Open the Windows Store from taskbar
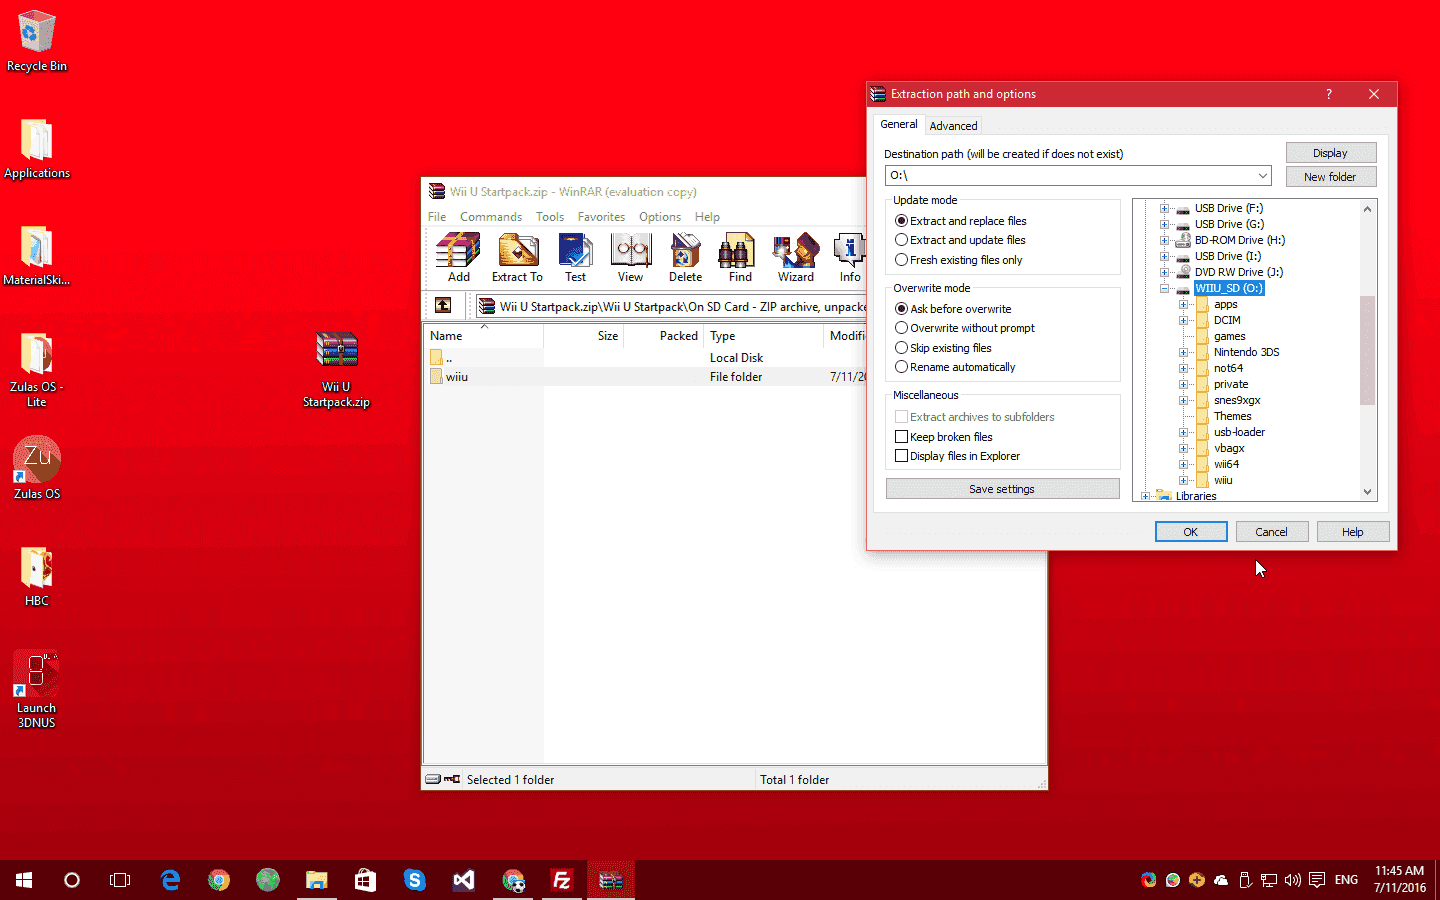This screenshot has width=1440, height=900. (366, 880)
